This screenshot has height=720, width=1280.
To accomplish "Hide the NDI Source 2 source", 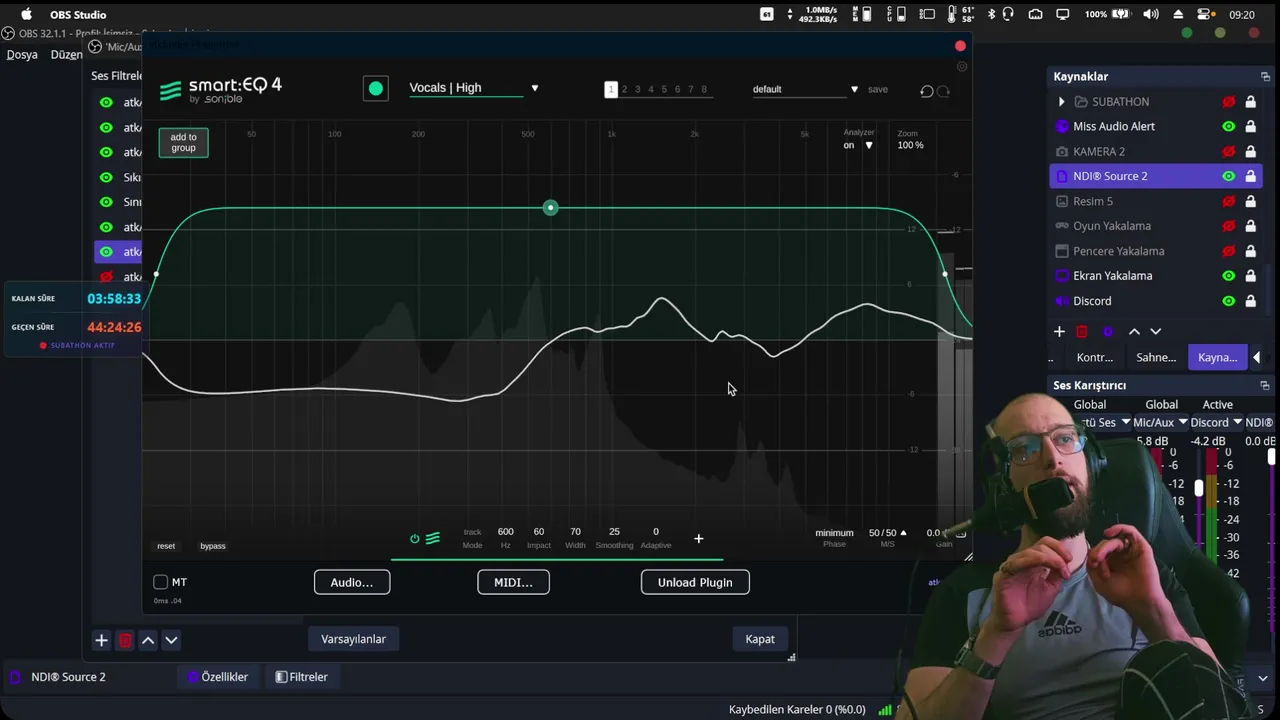I will [1228, 176].
